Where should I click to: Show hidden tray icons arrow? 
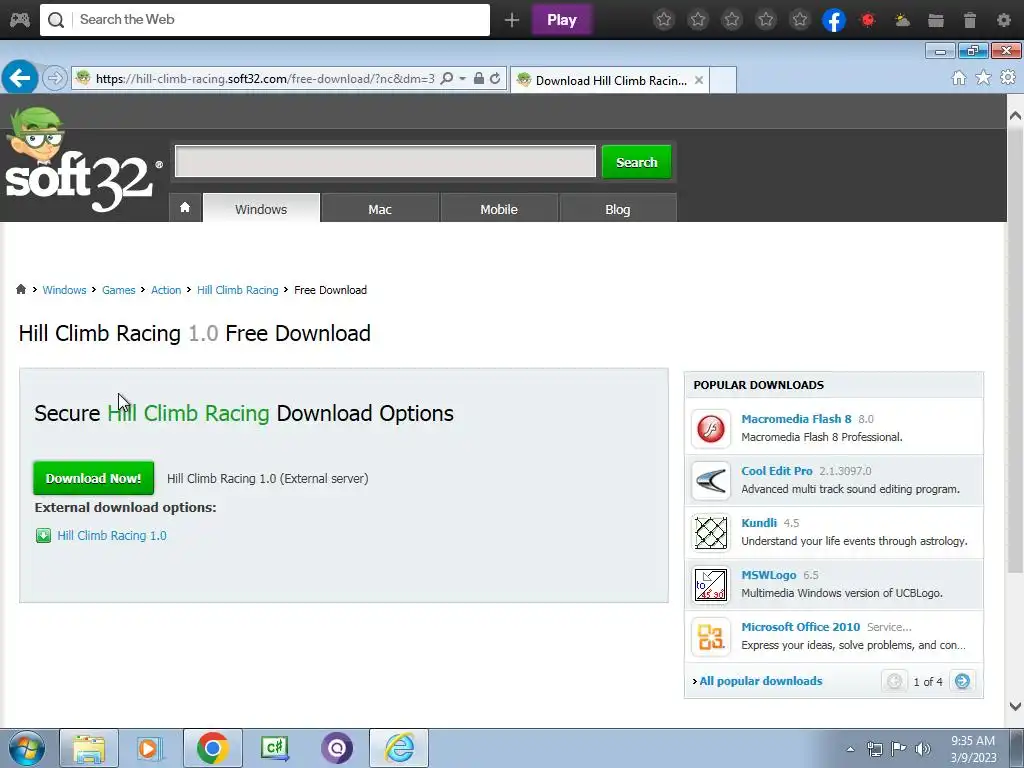850,749
